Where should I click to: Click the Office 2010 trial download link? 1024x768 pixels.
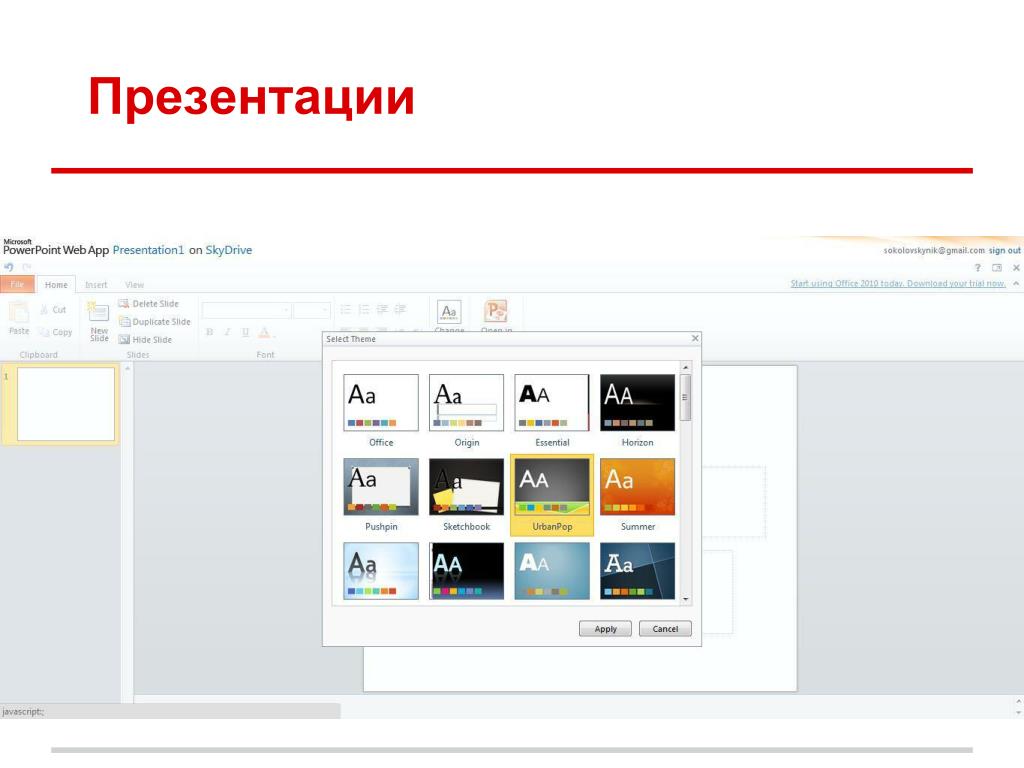pyautogui.click(x=898, y=283)
